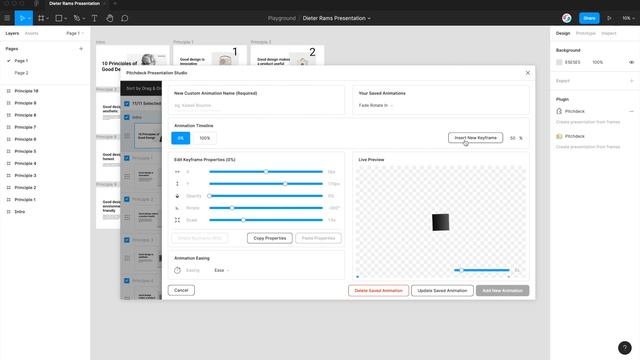The height and width of the screenshot is (360, 640).
Task: Click Principle 10 layer frame icon
Action: (9, 91)
